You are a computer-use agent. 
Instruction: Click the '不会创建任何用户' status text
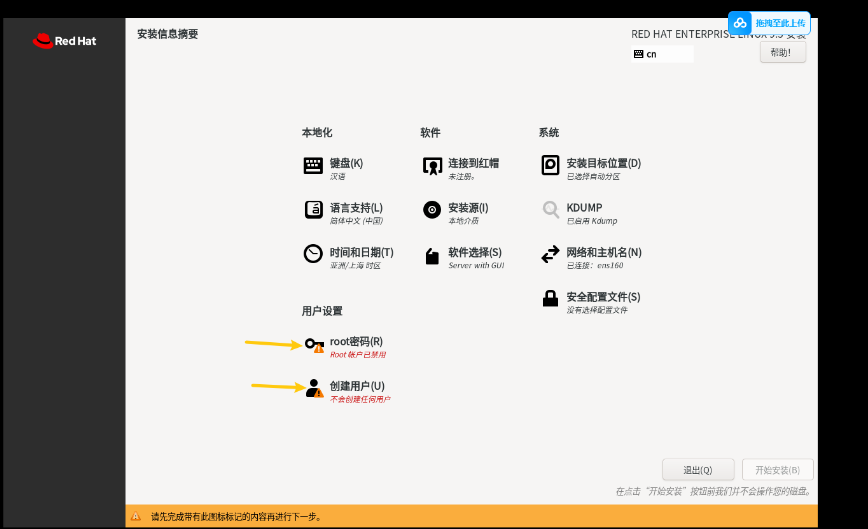coord(360,399)
